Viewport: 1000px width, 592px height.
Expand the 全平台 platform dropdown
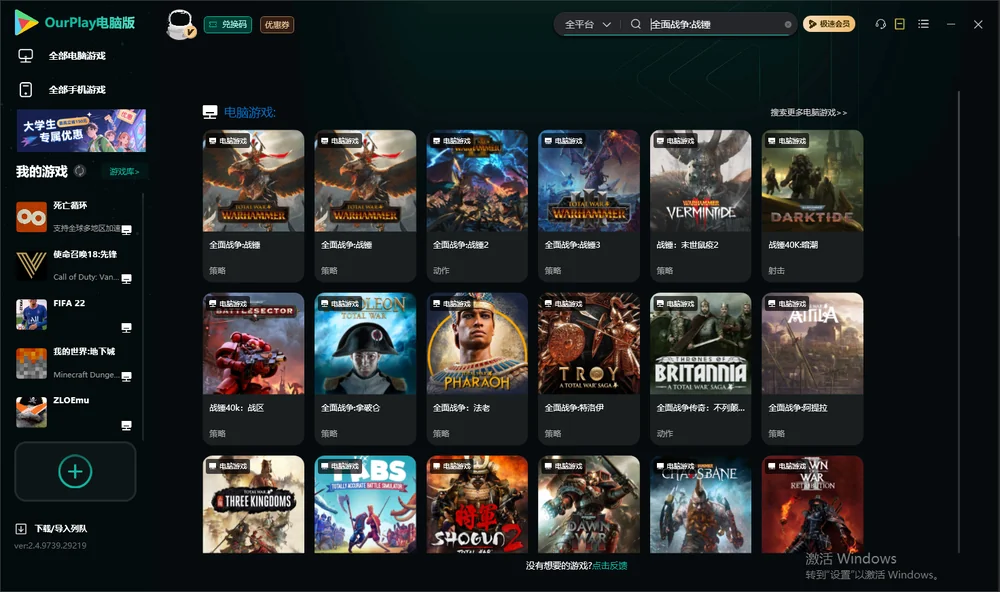587,24
